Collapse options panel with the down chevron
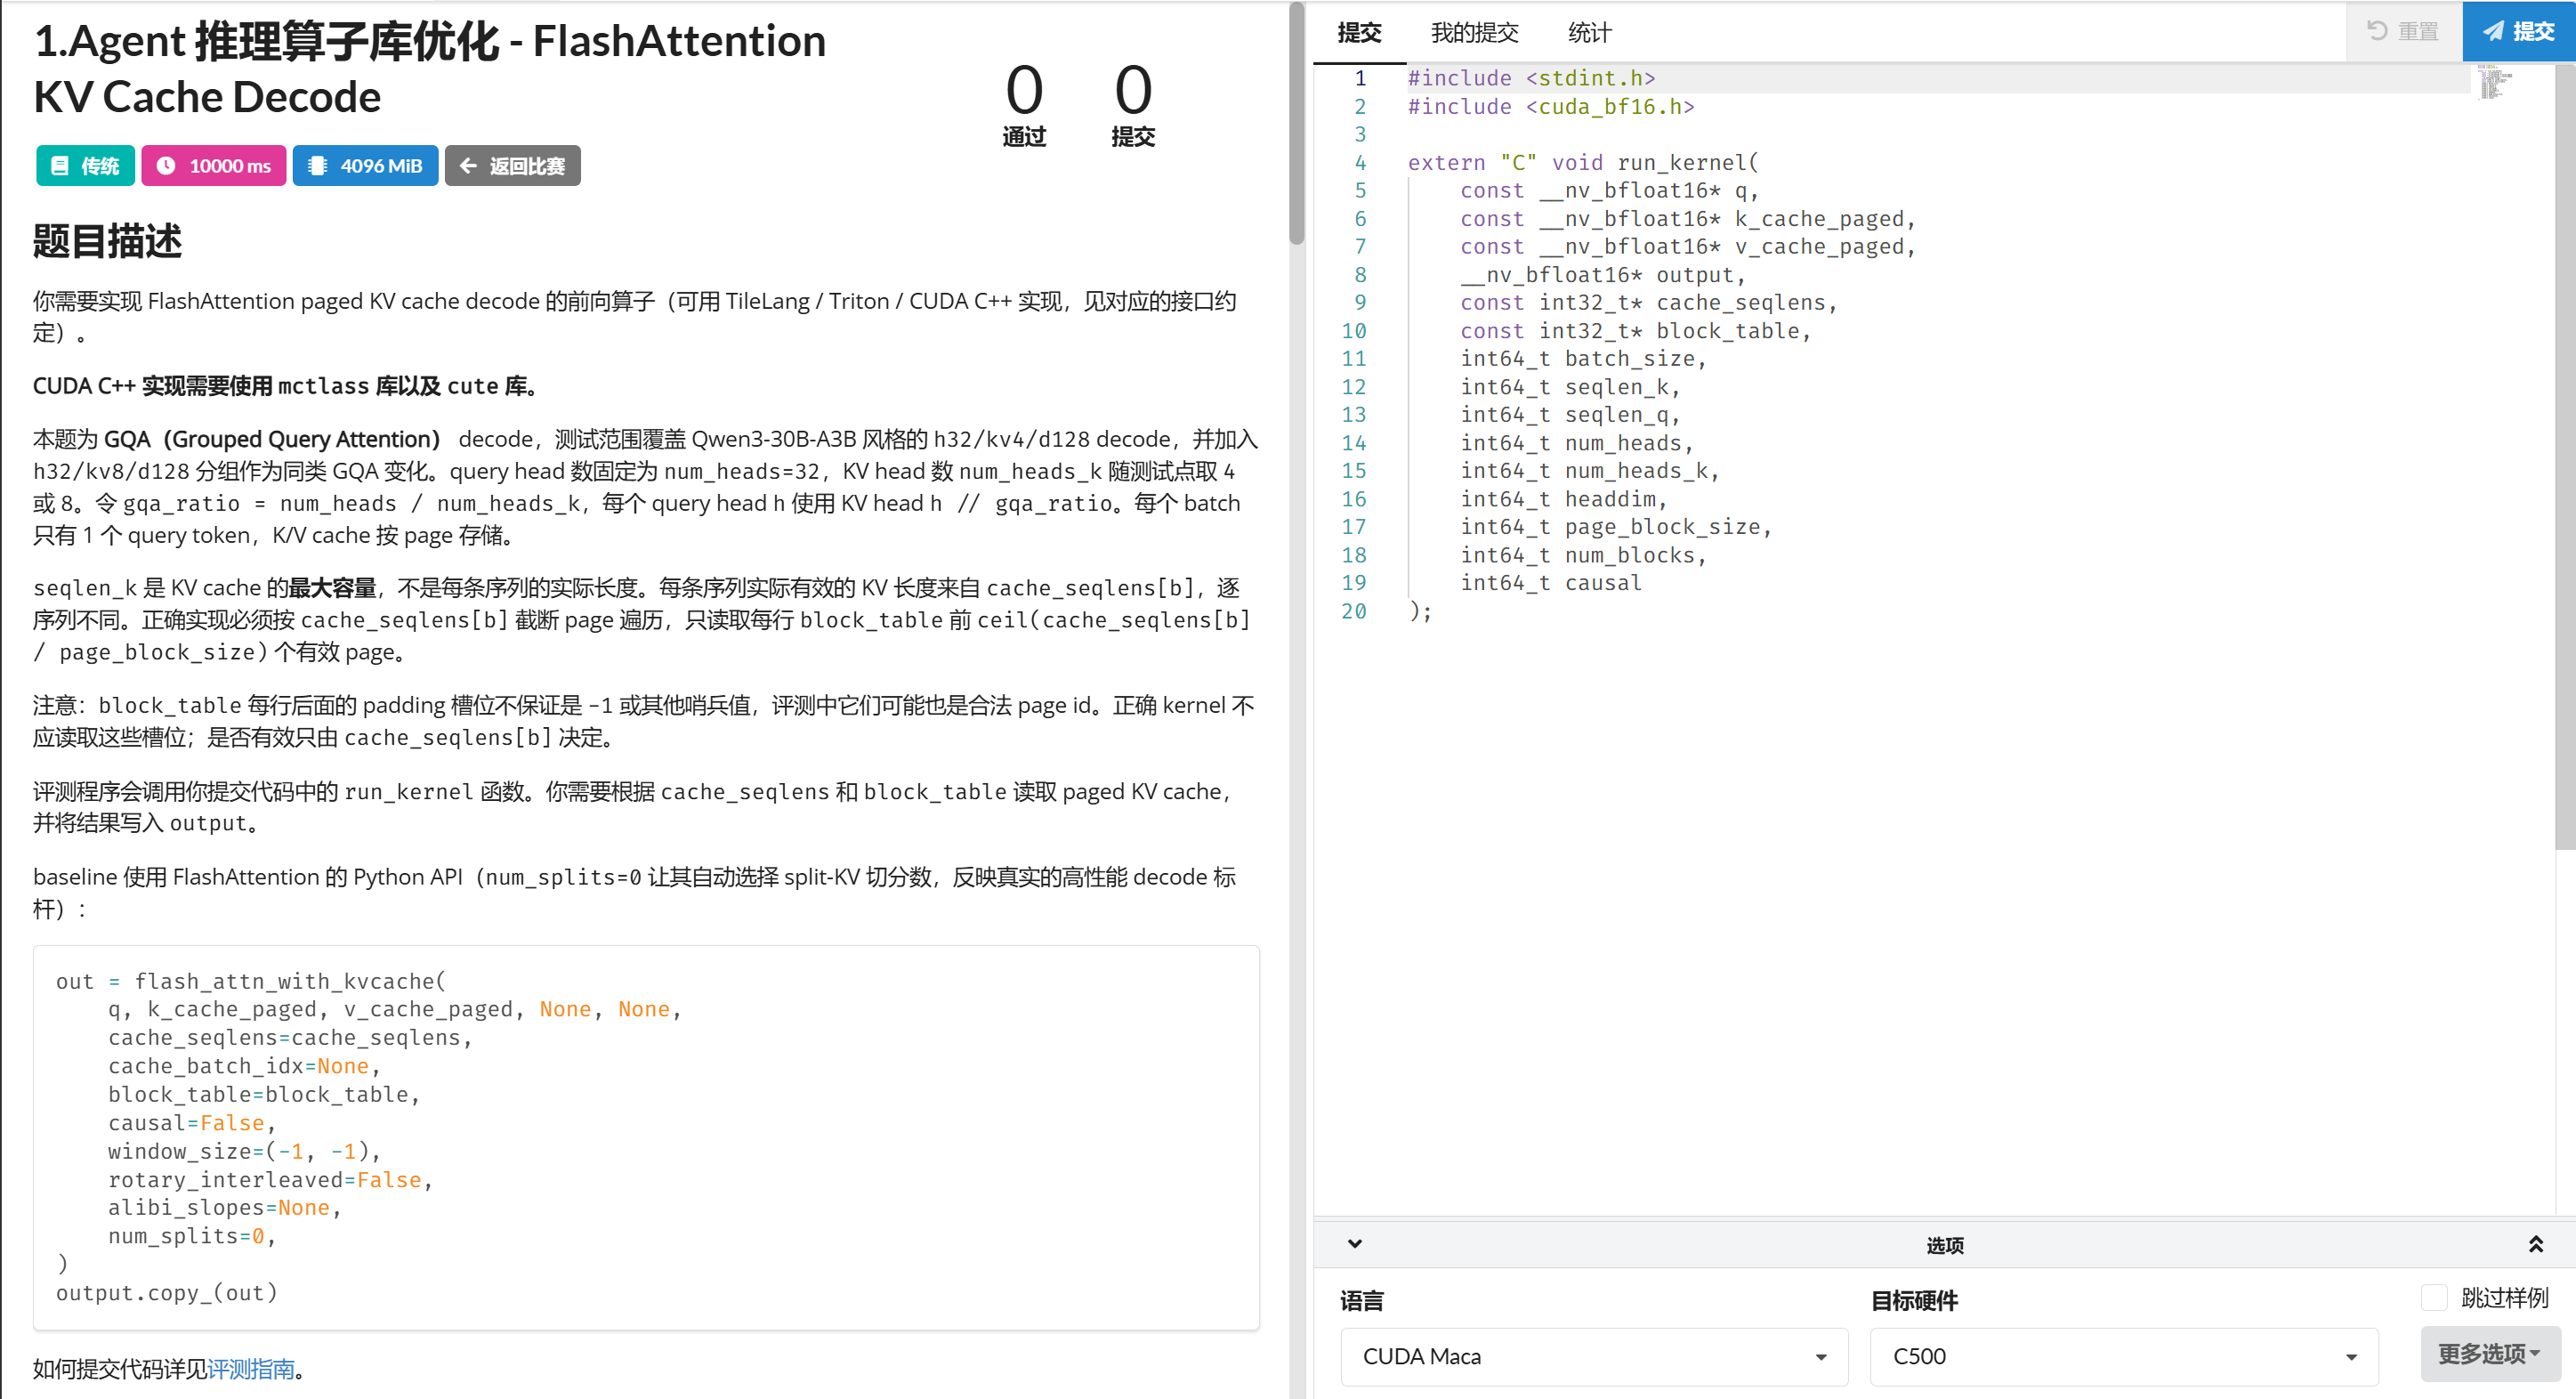 pyautogui.click(x=1355, y=1244)
